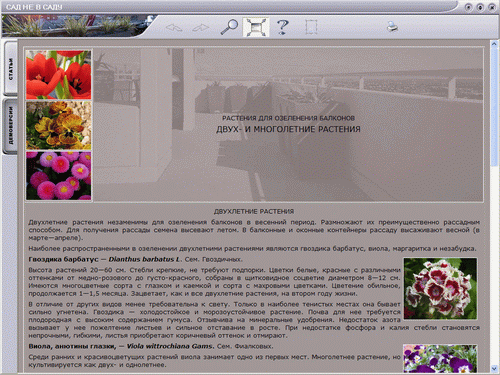Click the scrollbar up arrow

point(494,44)
